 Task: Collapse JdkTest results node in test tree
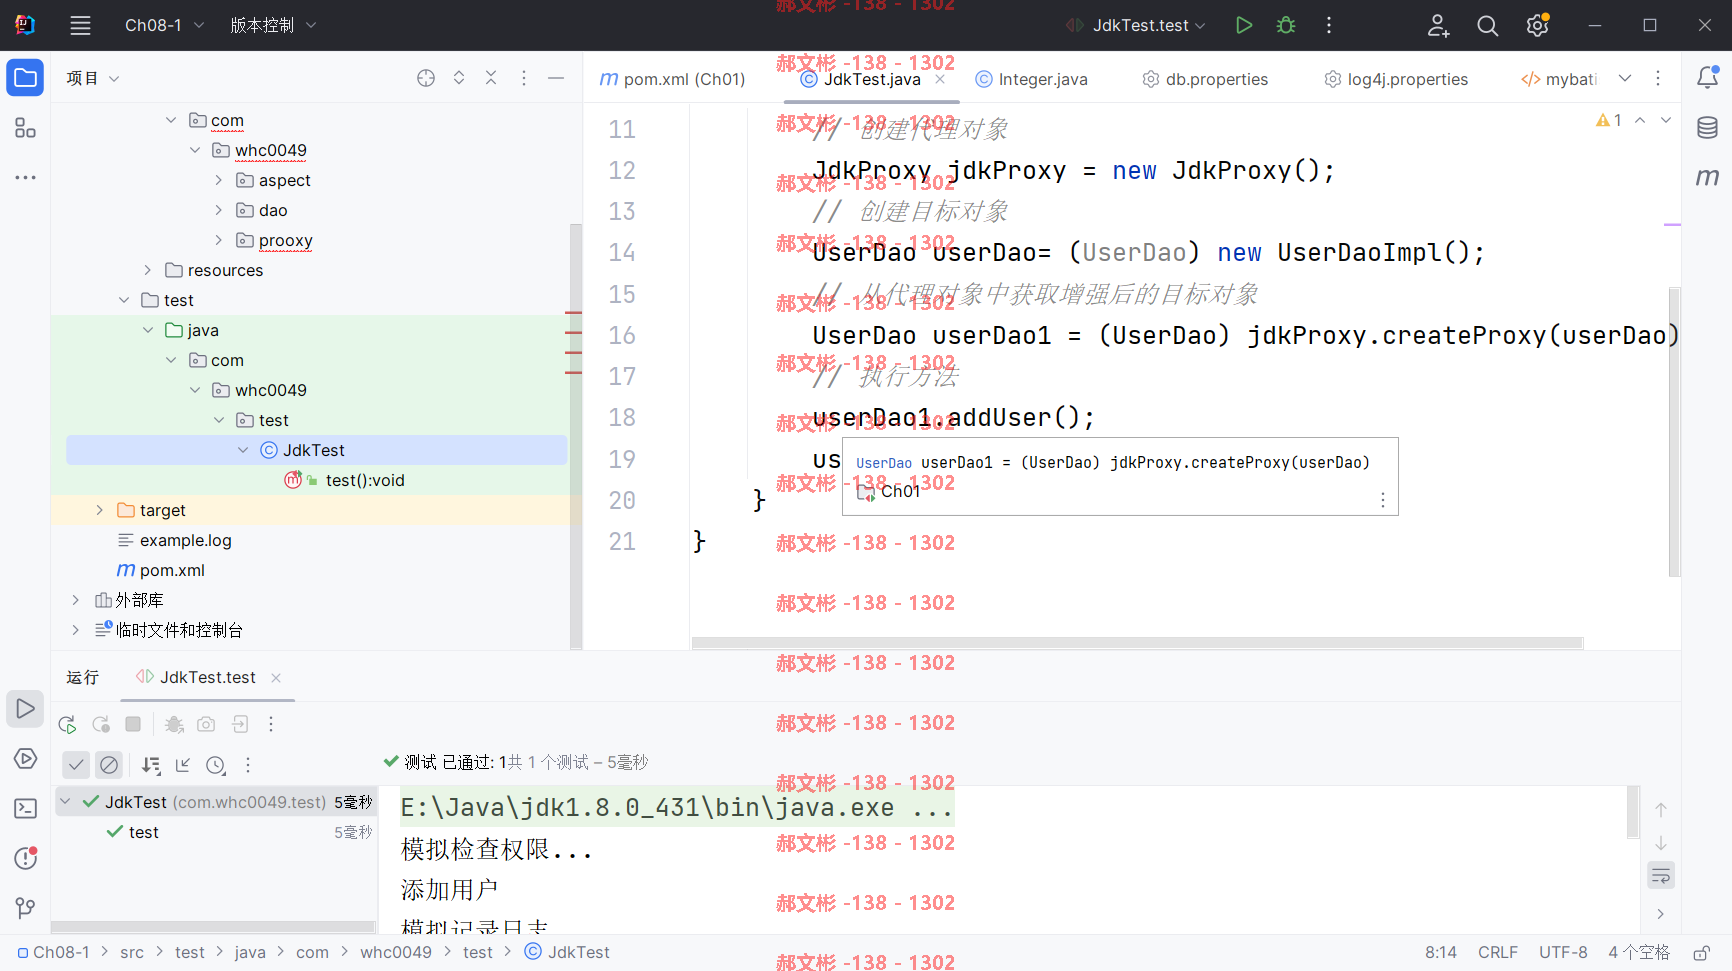65,802
